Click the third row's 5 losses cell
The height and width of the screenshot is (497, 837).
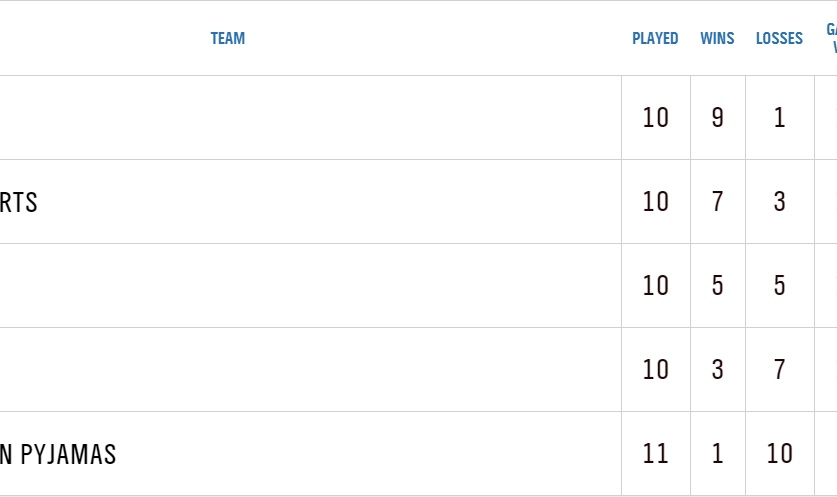tap(779, 286)
